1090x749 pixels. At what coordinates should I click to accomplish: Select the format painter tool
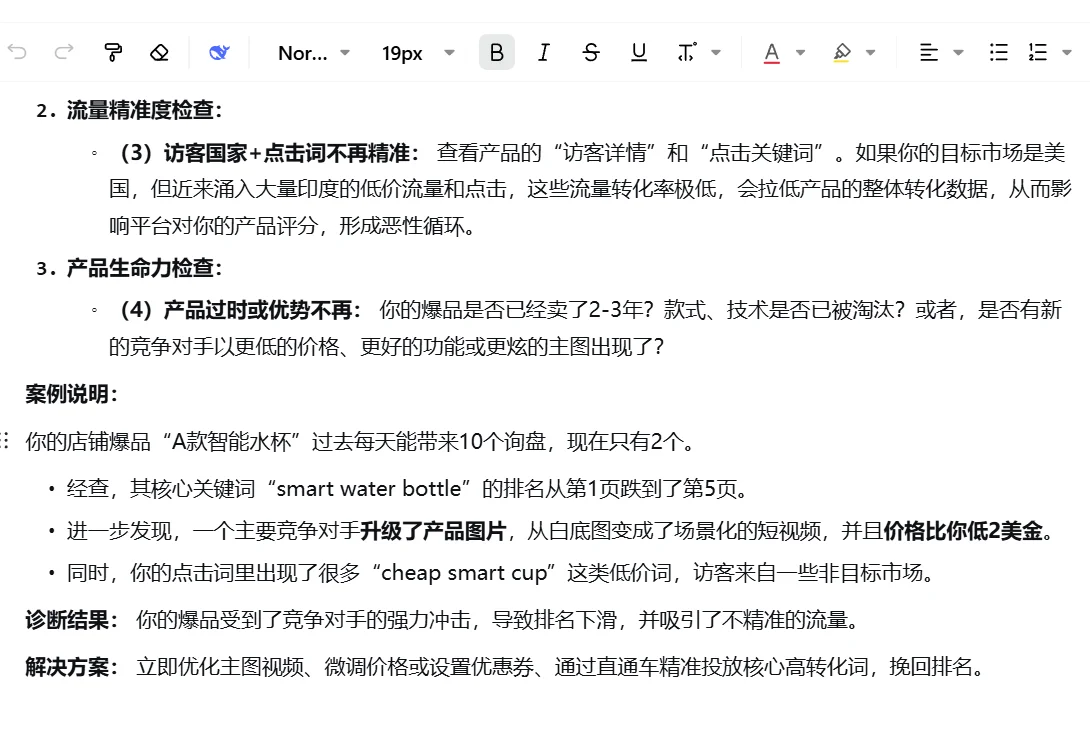113,52
